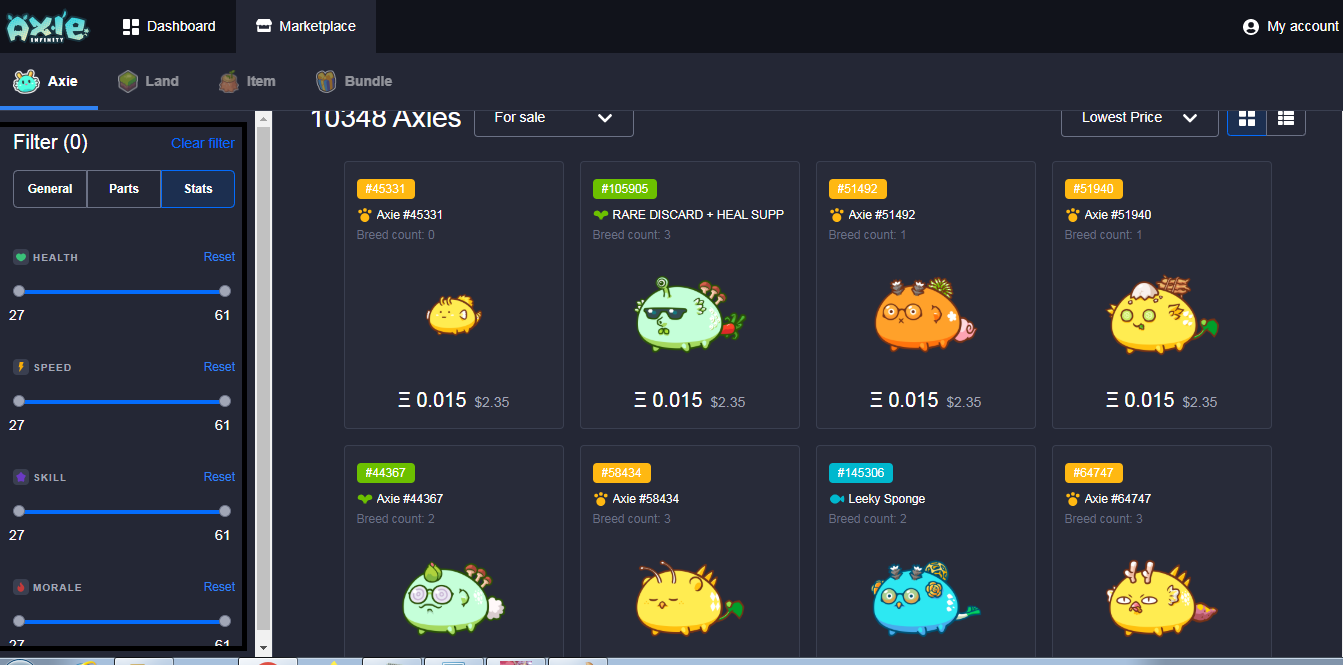Switch to list view

(x=1286, y=118)
